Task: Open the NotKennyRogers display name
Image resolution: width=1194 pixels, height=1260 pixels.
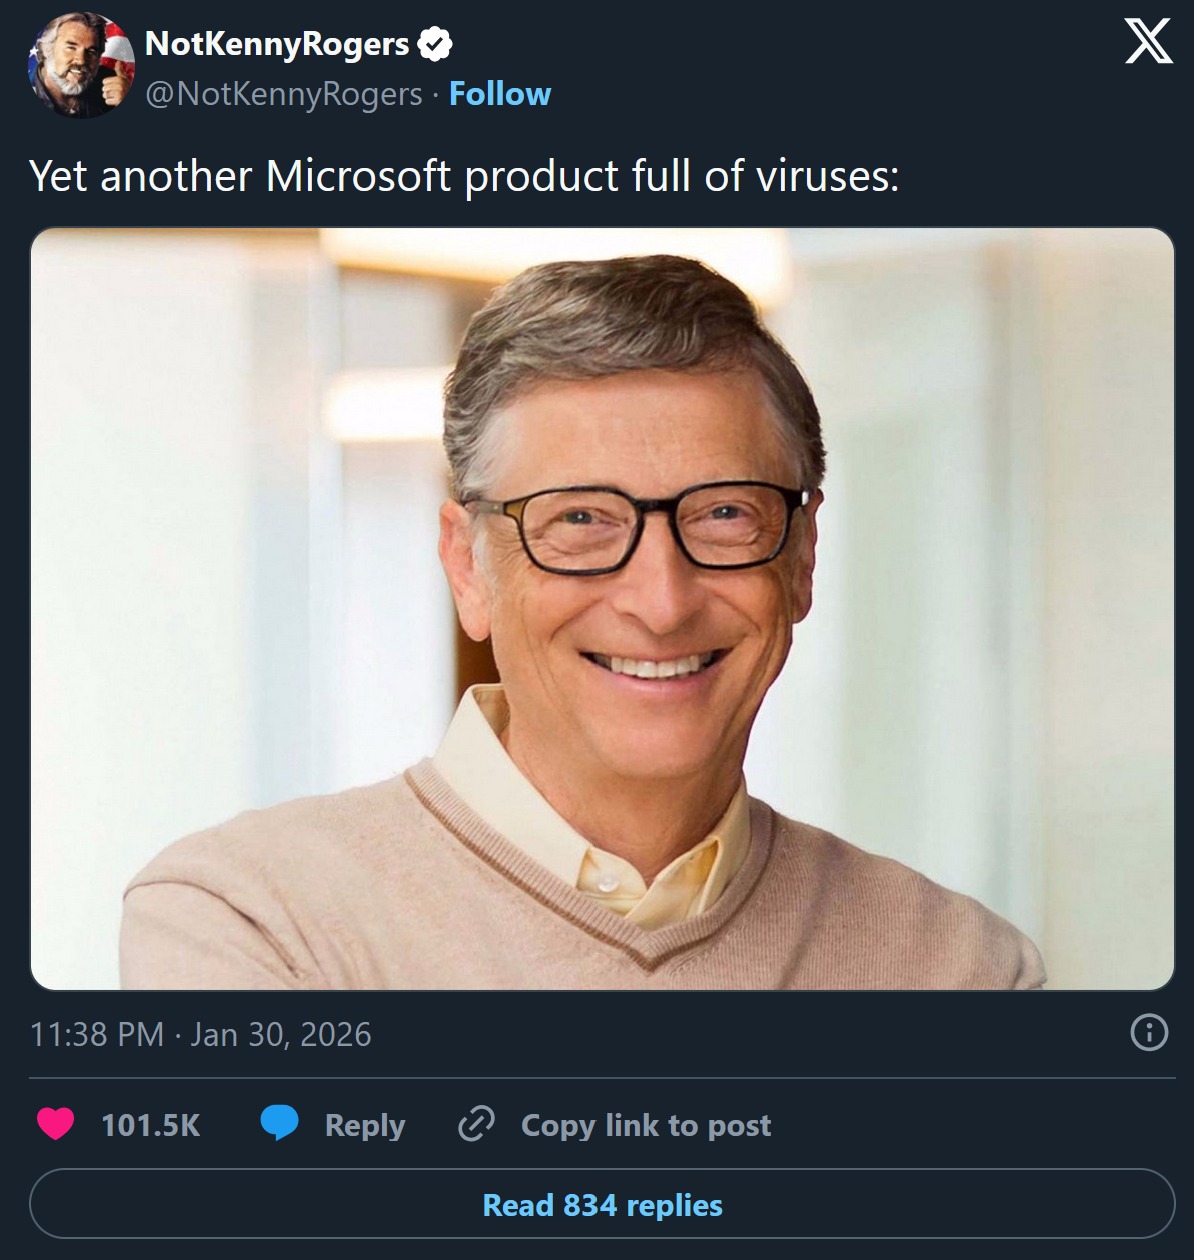Action: click(277, 44)
